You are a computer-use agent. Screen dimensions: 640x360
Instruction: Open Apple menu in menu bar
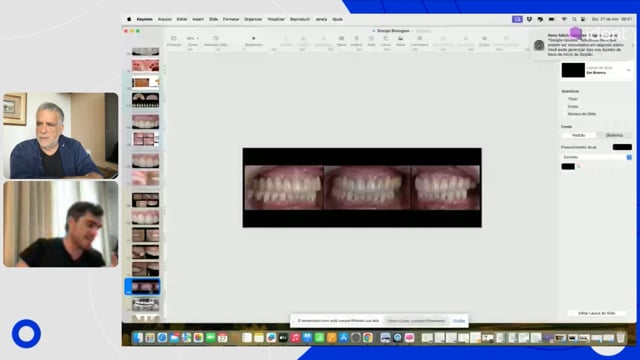tap(129, 19)
